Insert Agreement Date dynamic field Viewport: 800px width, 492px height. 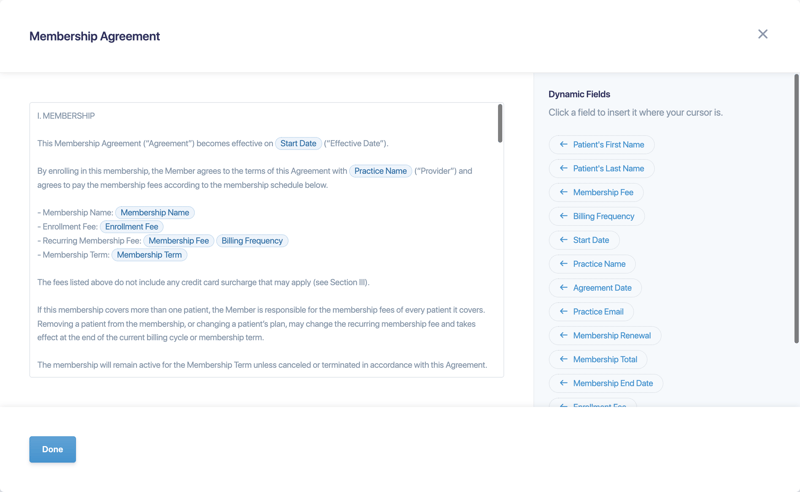[x=595, y=288]
